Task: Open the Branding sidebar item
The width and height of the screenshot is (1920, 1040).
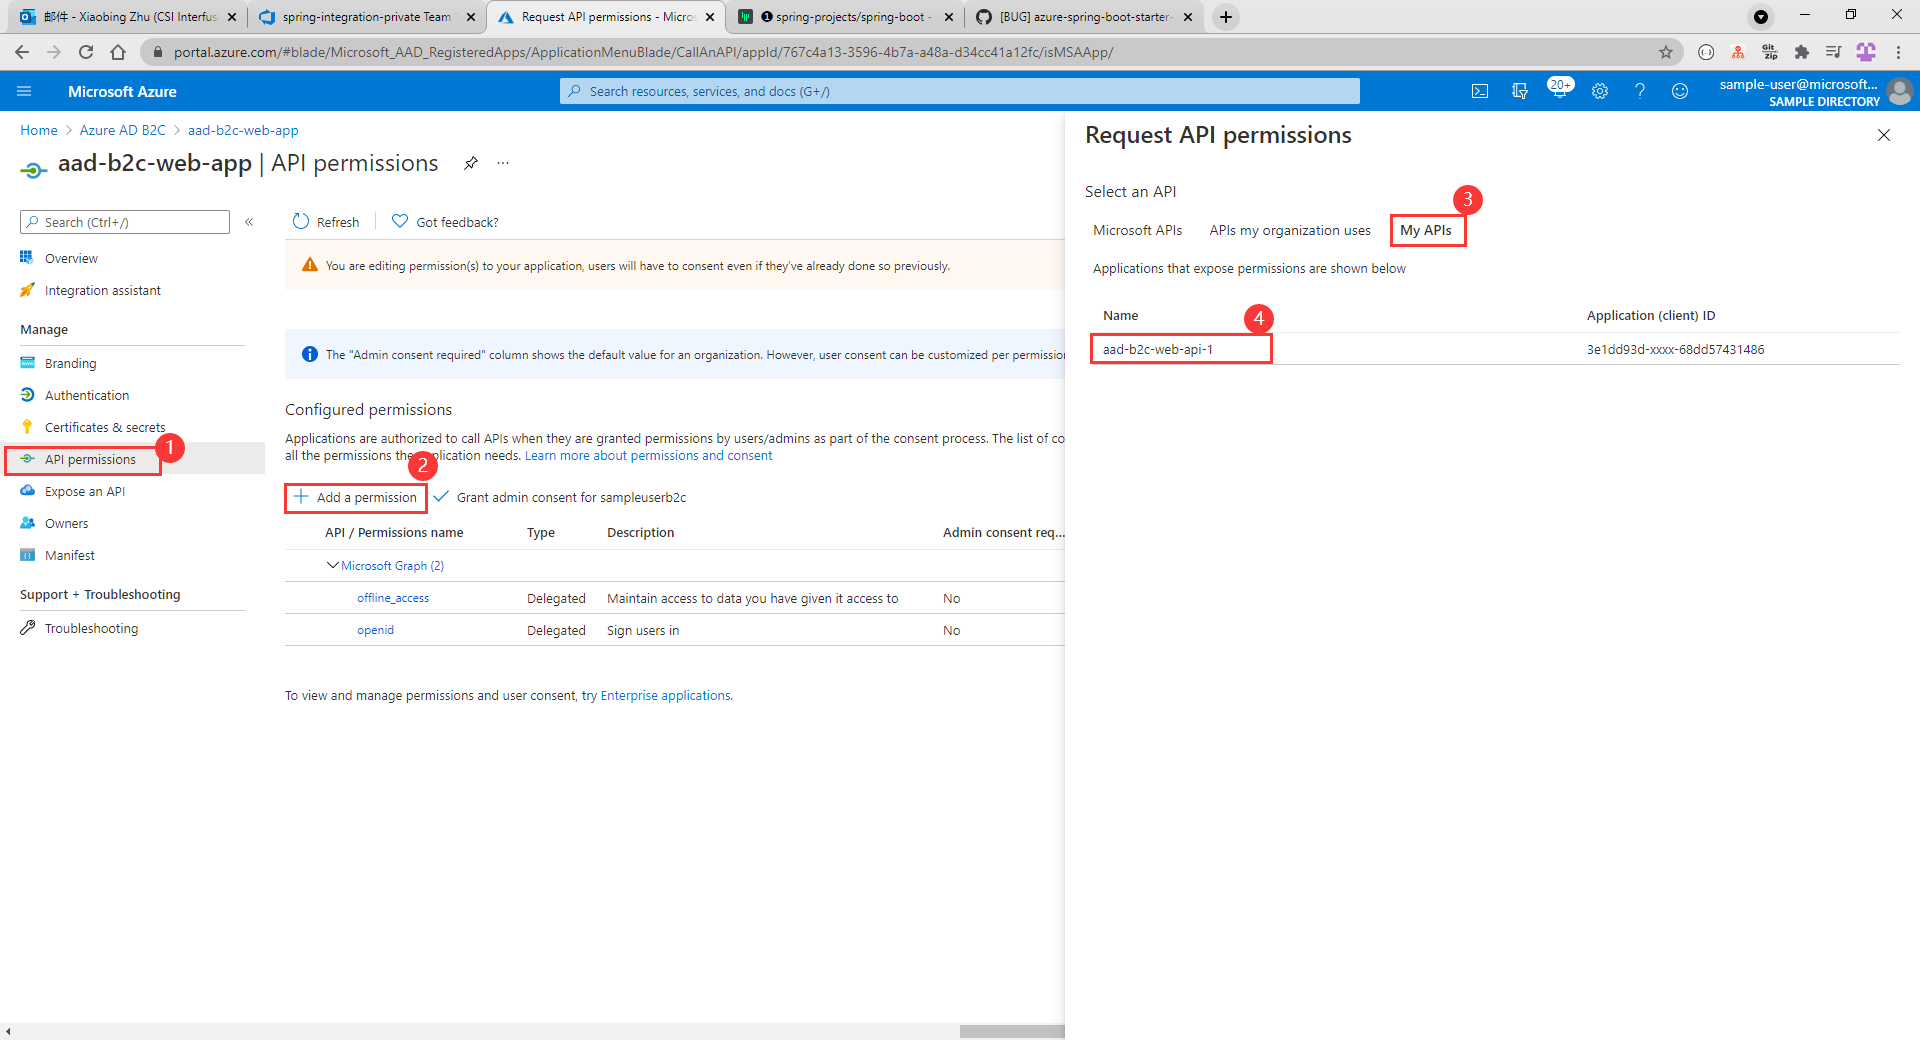Action: click(x=70, y=363)
